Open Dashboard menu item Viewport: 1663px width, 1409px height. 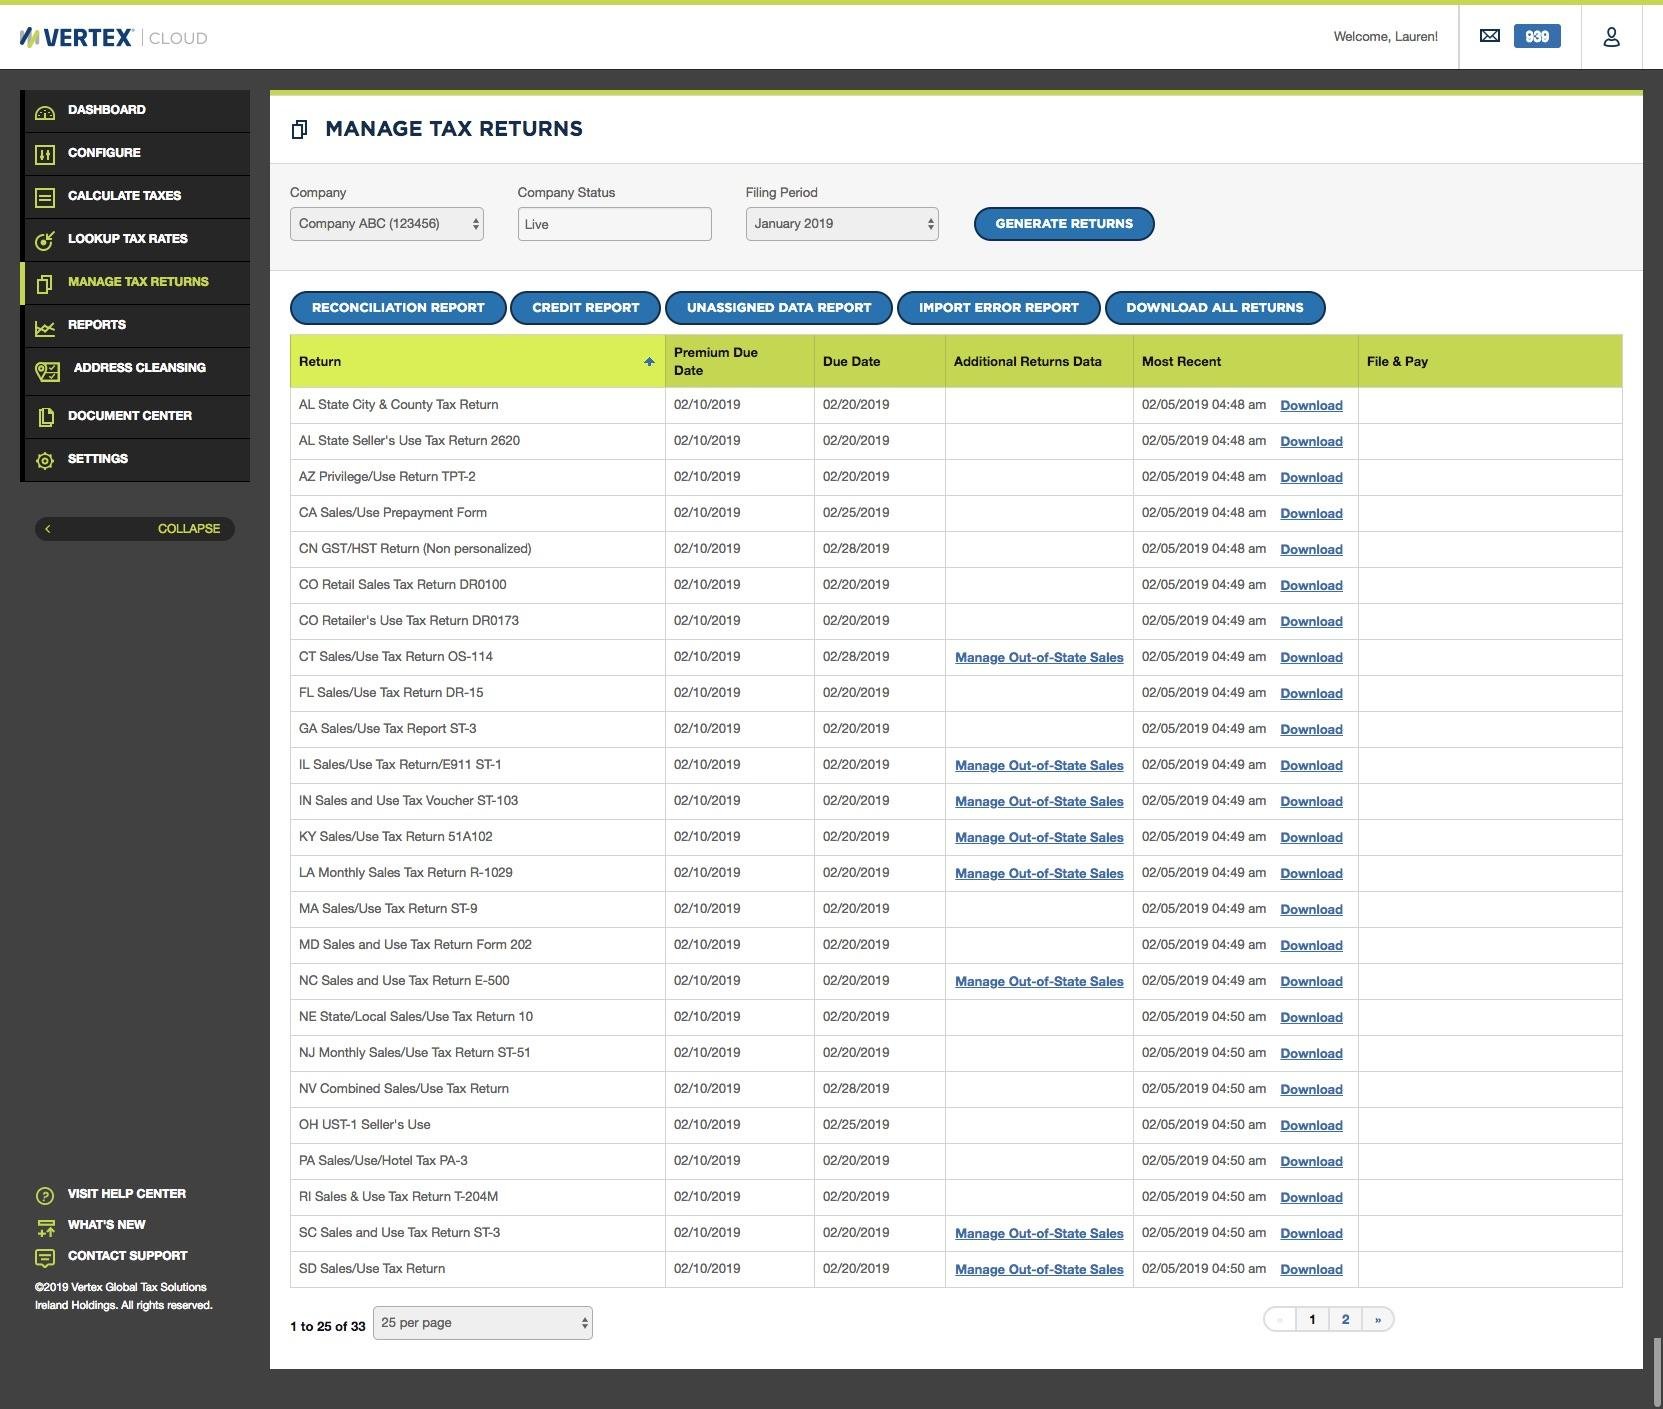click(136, 110)
